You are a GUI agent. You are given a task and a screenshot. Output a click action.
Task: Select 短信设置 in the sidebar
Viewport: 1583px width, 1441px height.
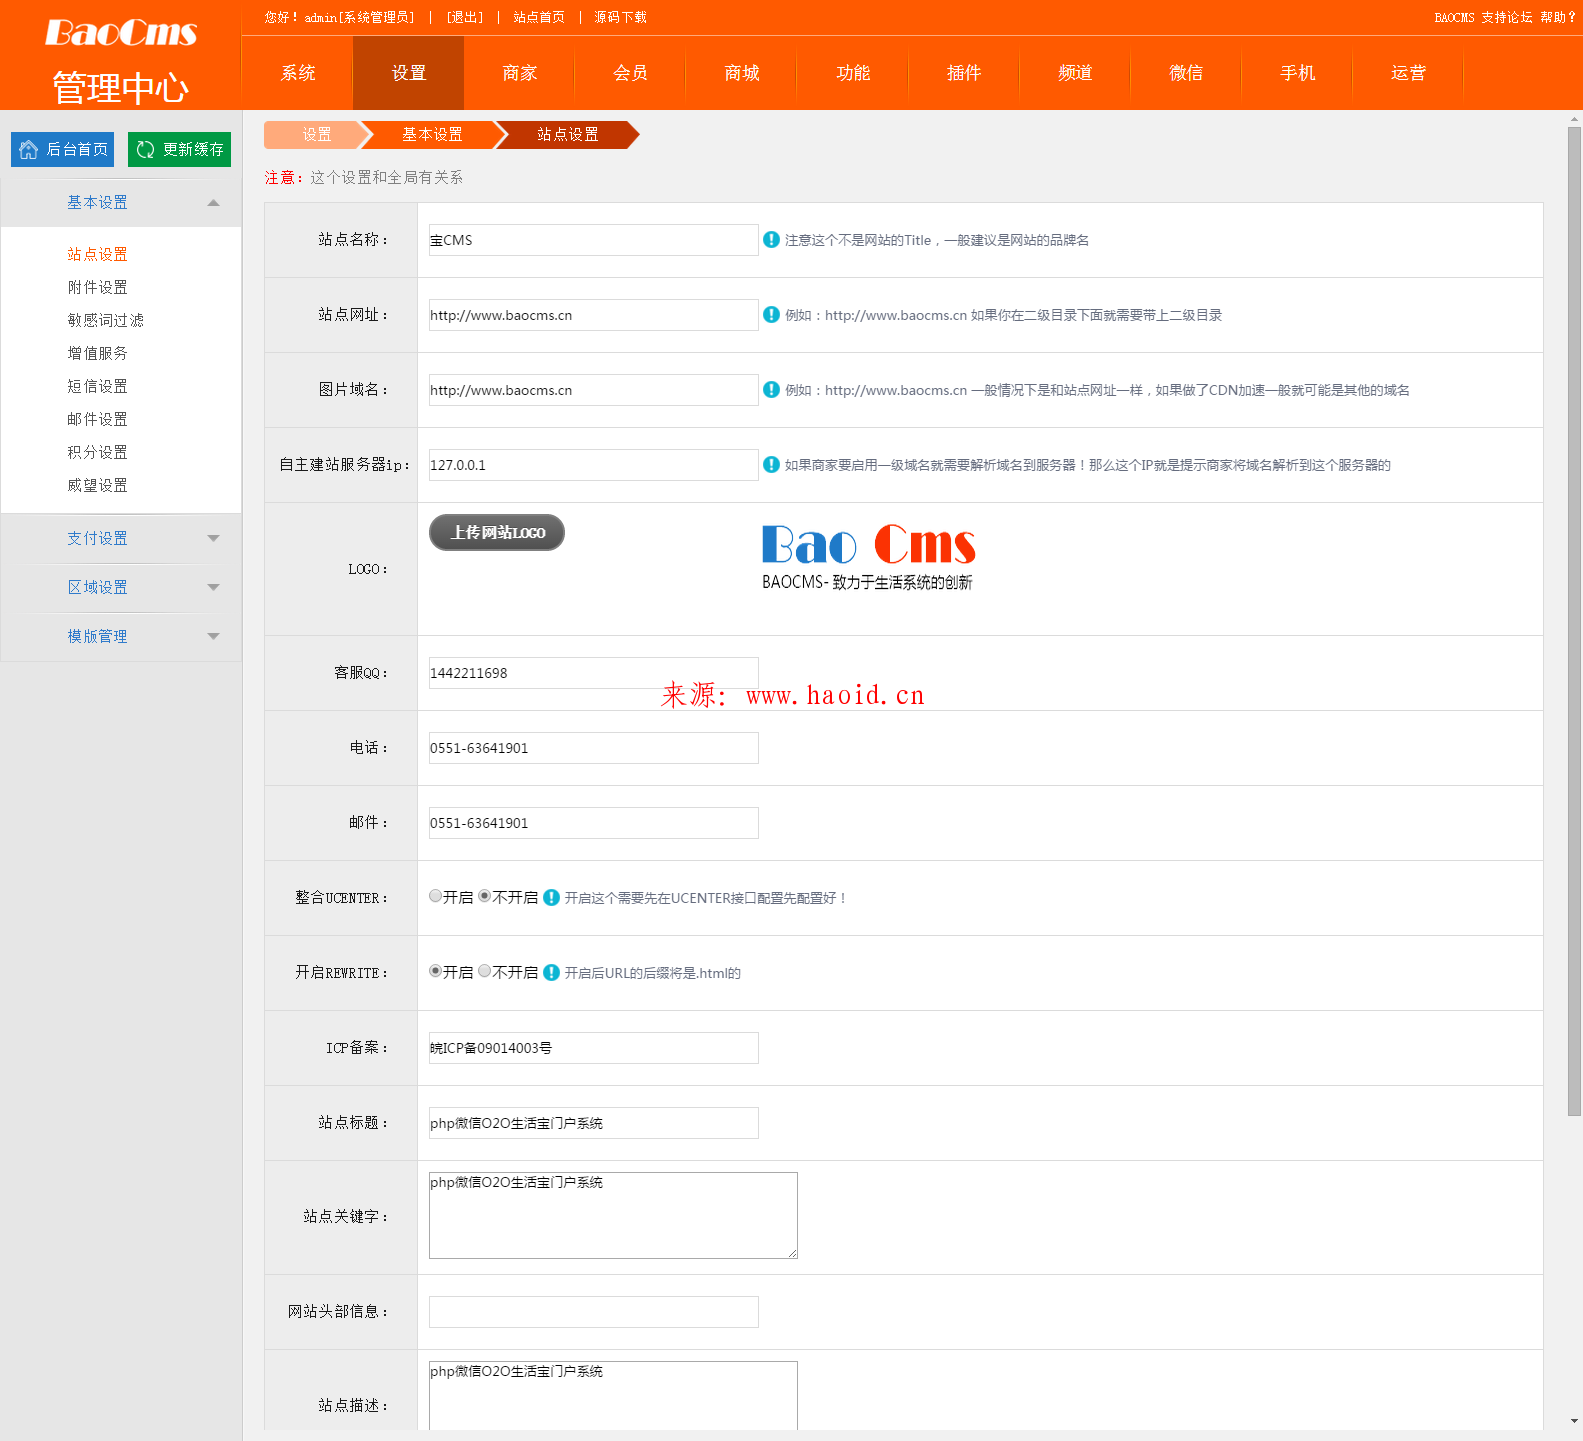click(x=97, y=386)
